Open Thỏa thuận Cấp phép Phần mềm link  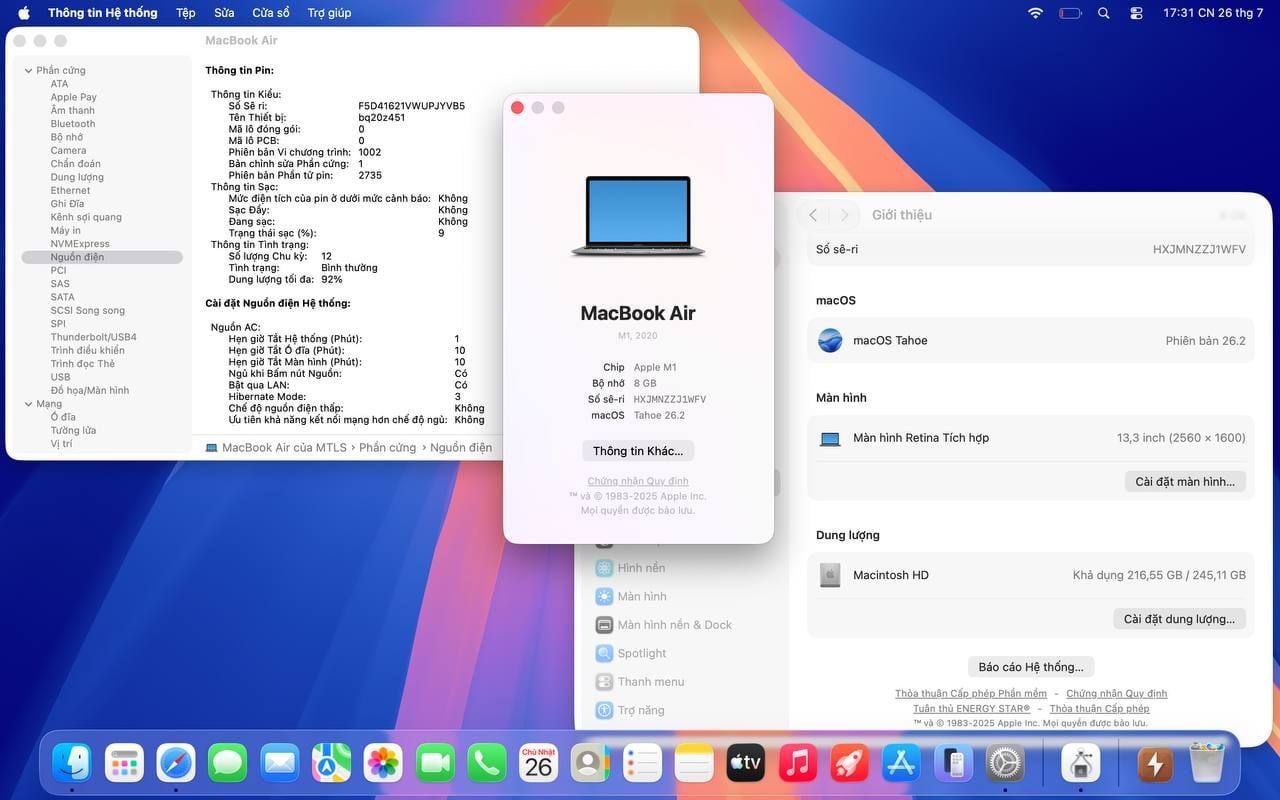coord(971,694)
